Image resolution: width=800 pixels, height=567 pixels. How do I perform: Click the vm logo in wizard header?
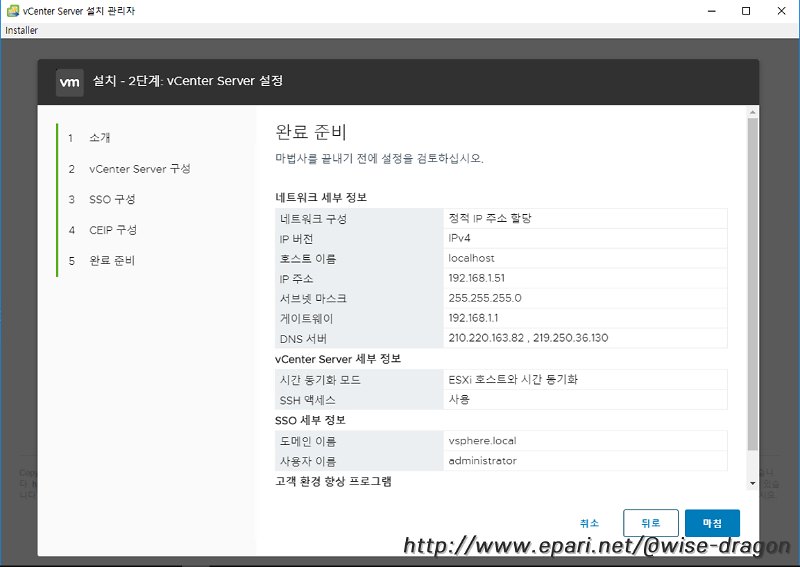click(x=69, y=82)
